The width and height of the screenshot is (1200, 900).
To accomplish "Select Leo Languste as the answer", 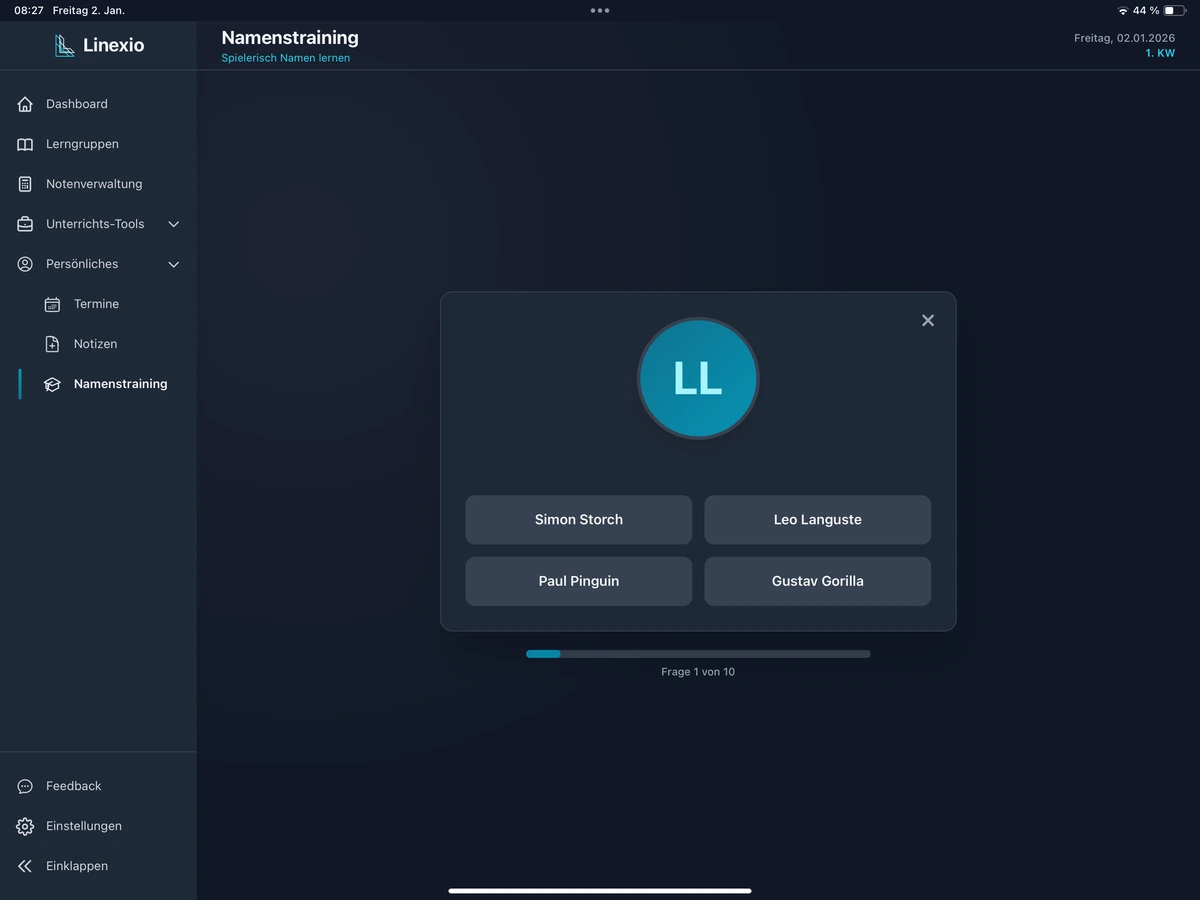I will [817, 520].
